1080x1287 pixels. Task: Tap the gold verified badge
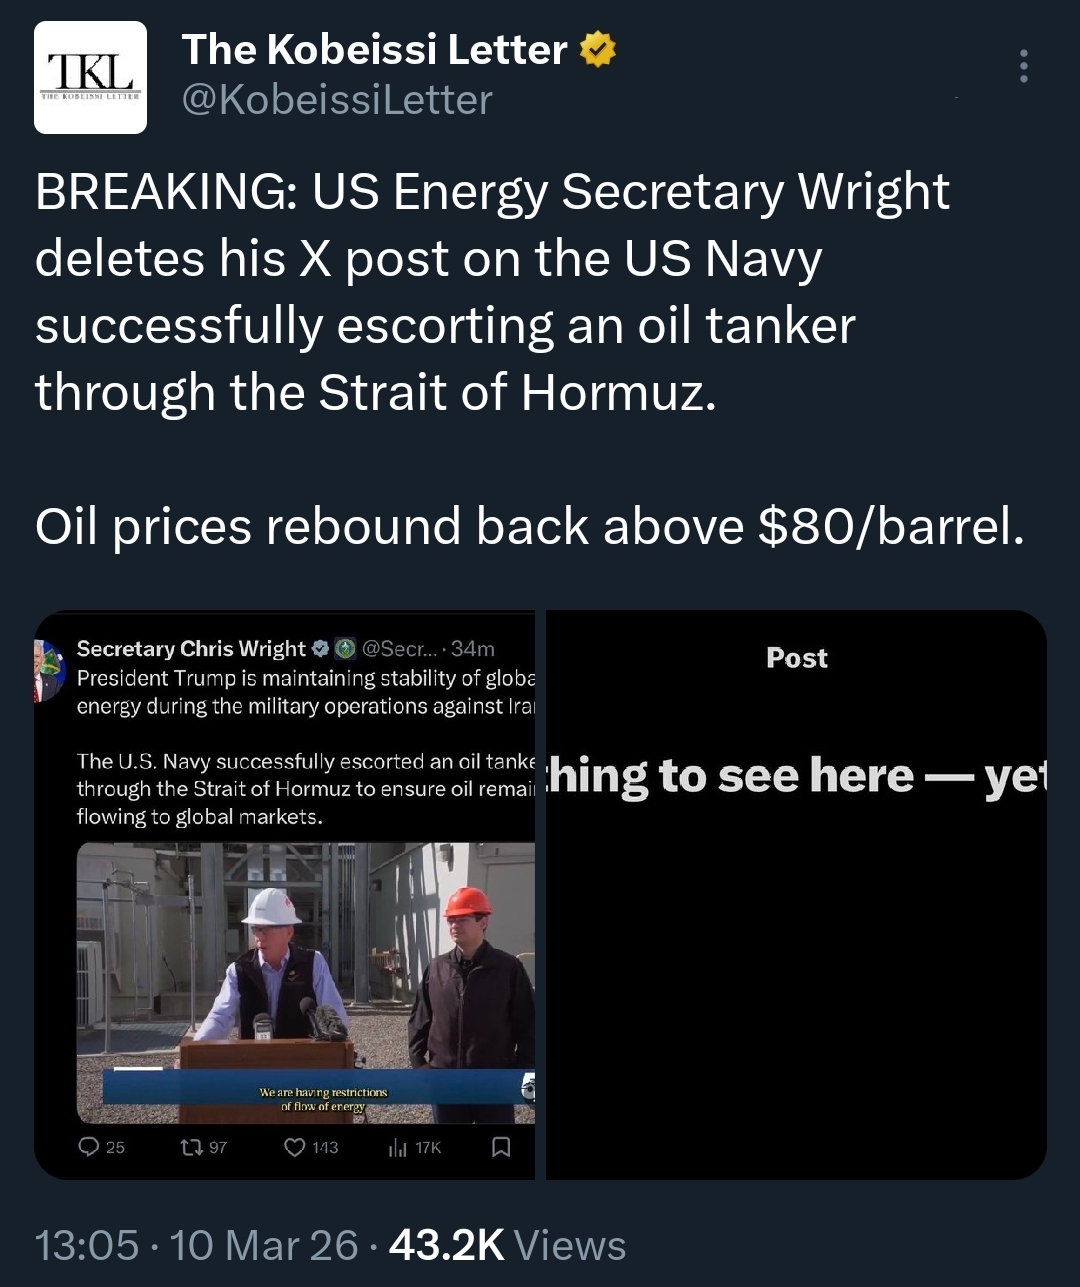click(597, 50)
